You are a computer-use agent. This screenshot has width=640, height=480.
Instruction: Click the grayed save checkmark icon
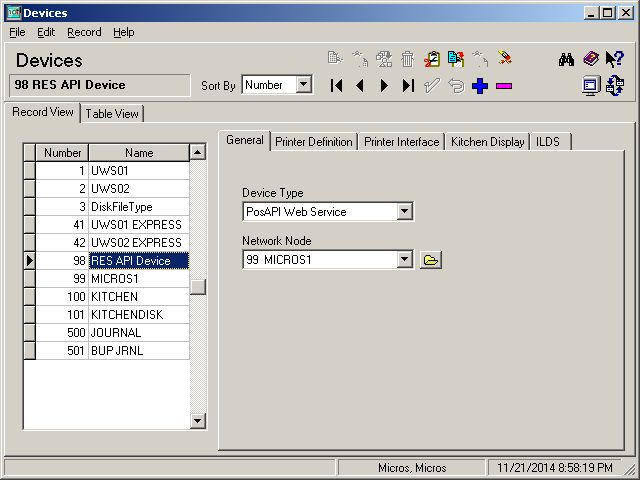[432, 86]
